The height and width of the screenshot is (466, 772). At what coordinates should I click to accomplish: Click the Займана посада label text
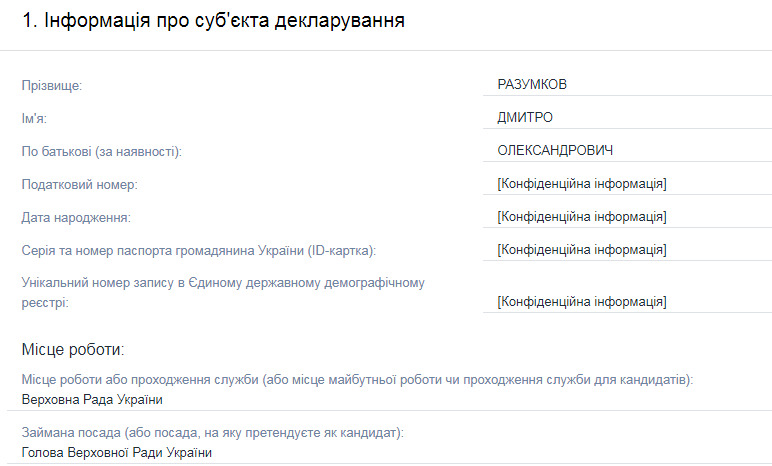click(212, 433)
